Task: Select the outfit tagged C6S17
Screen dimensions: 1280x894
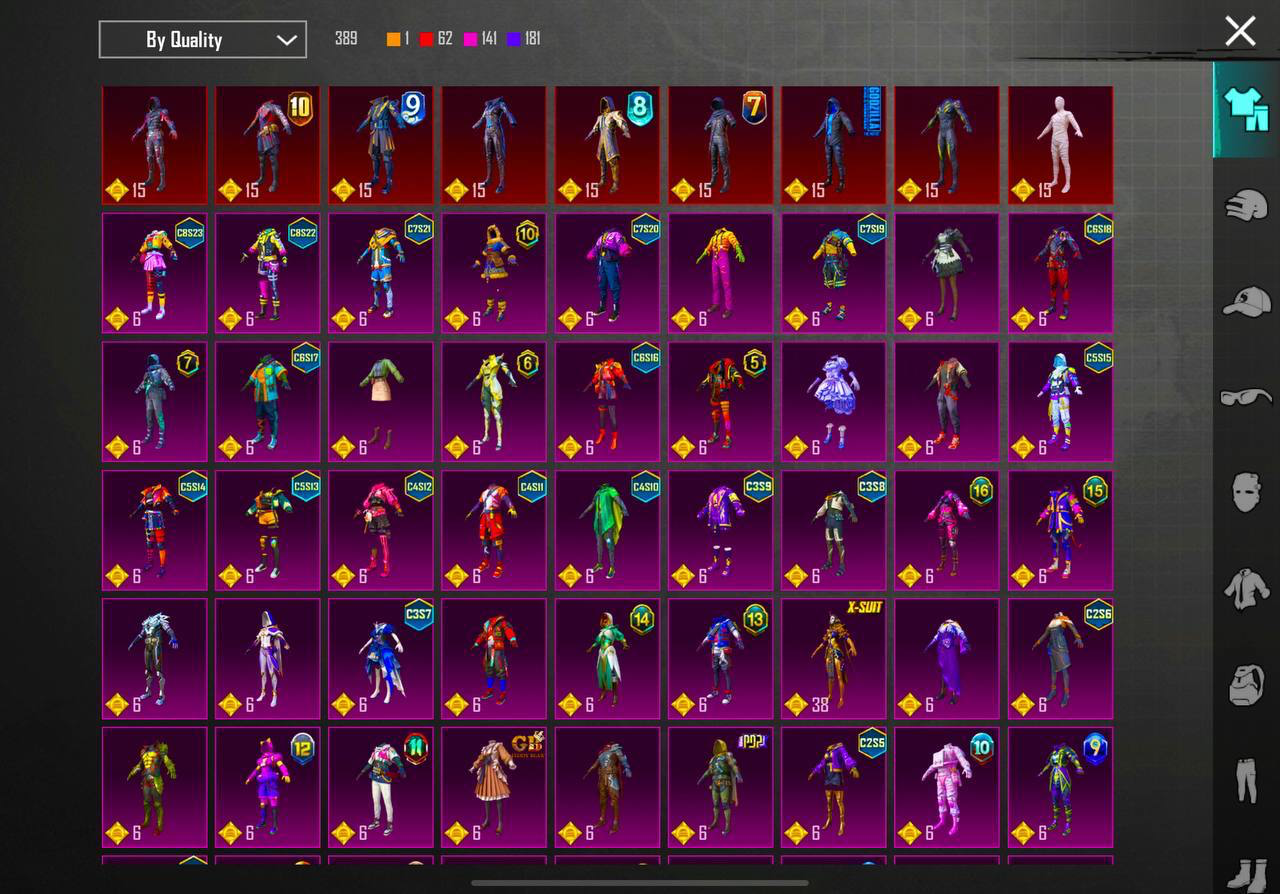Action: (268, 402)
